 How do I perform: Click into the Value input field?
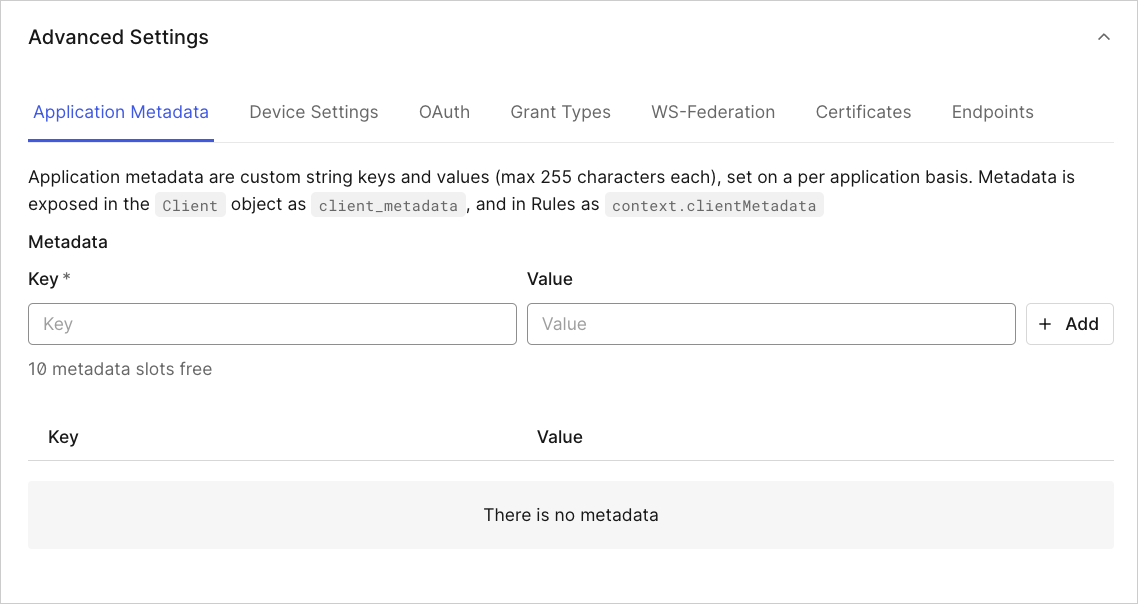point(771,324)
